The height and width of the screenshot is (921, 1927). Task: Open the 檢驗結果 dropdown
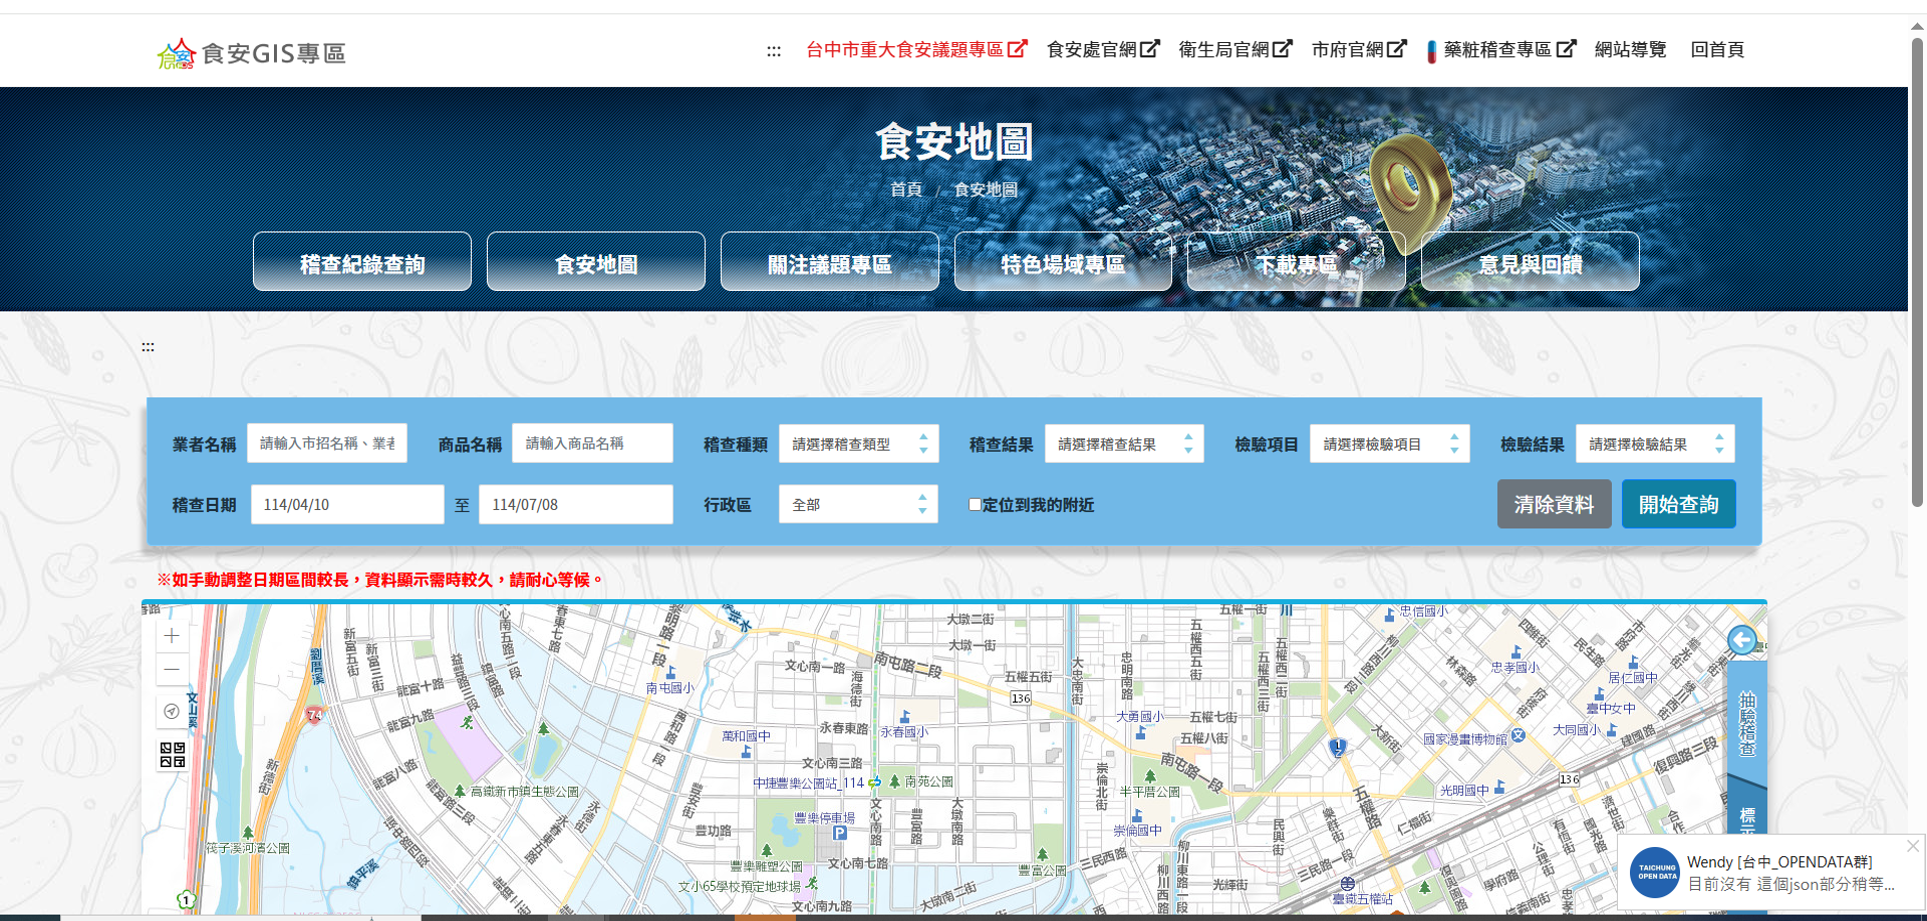click(1655, 443)
